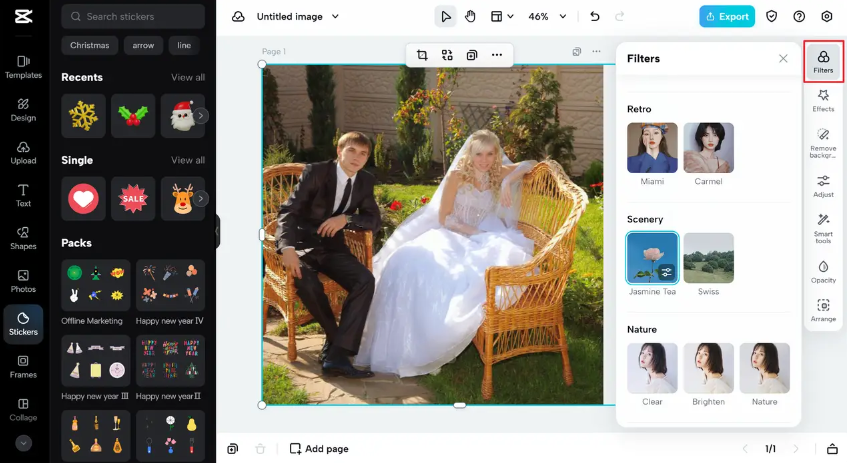Open the Effects tool in right panel

[823, 100]
